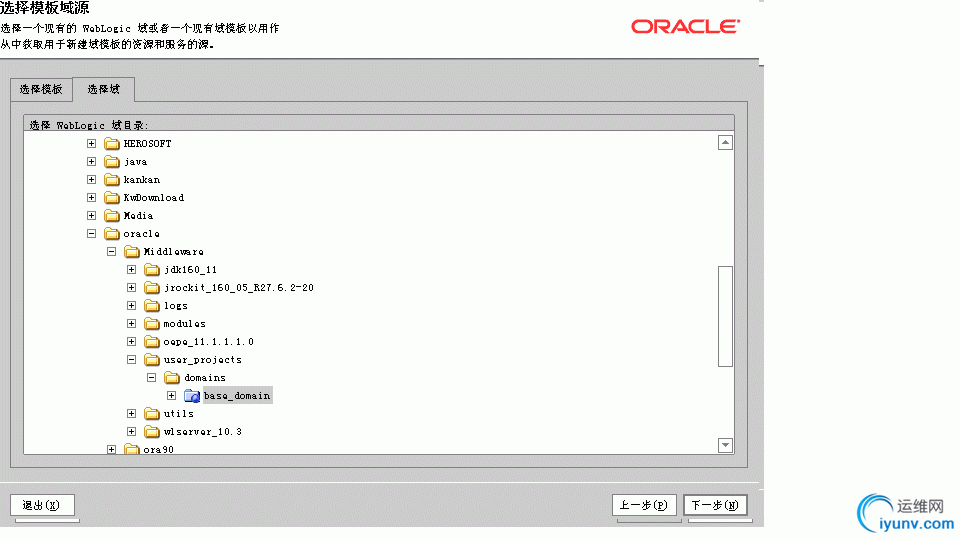Expand the utils tree node
Image resolution: width=960 pixels, height=540 pixels.
coord(132,414)
